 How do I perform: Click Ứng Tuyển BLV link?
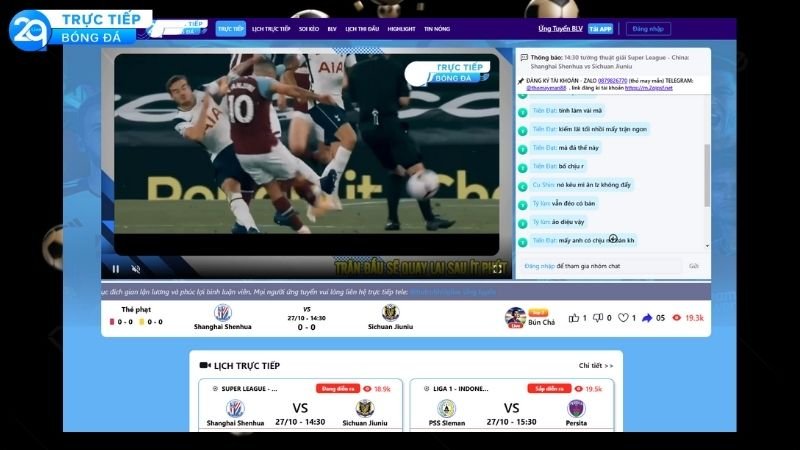pyautogui.click(x=560, y=29)
